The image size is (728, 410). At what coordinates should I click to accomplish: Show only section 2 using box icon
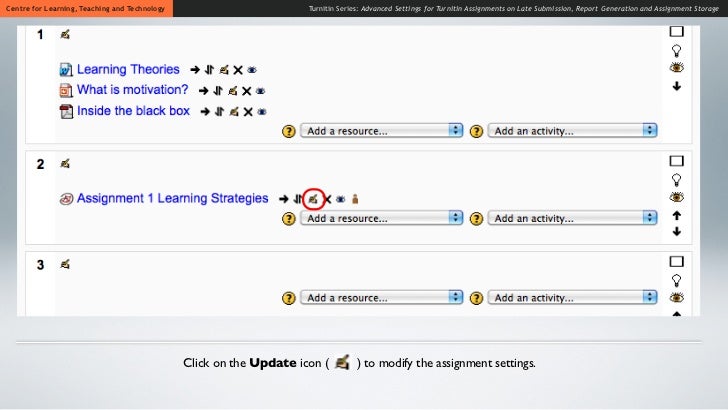676,161
